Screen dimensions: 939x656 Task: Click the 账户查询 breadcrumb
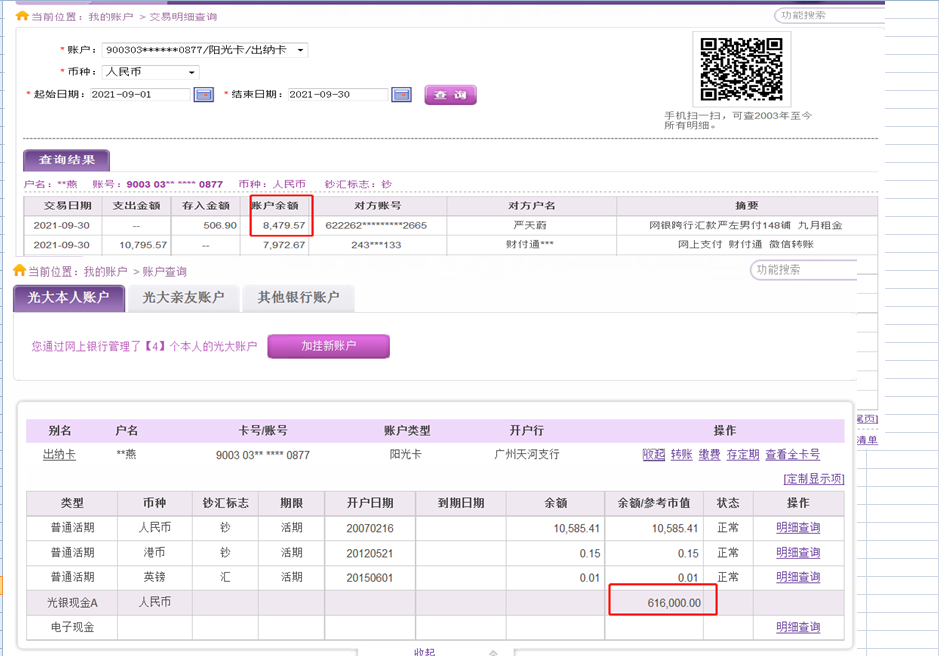click(x=164, y=272)
